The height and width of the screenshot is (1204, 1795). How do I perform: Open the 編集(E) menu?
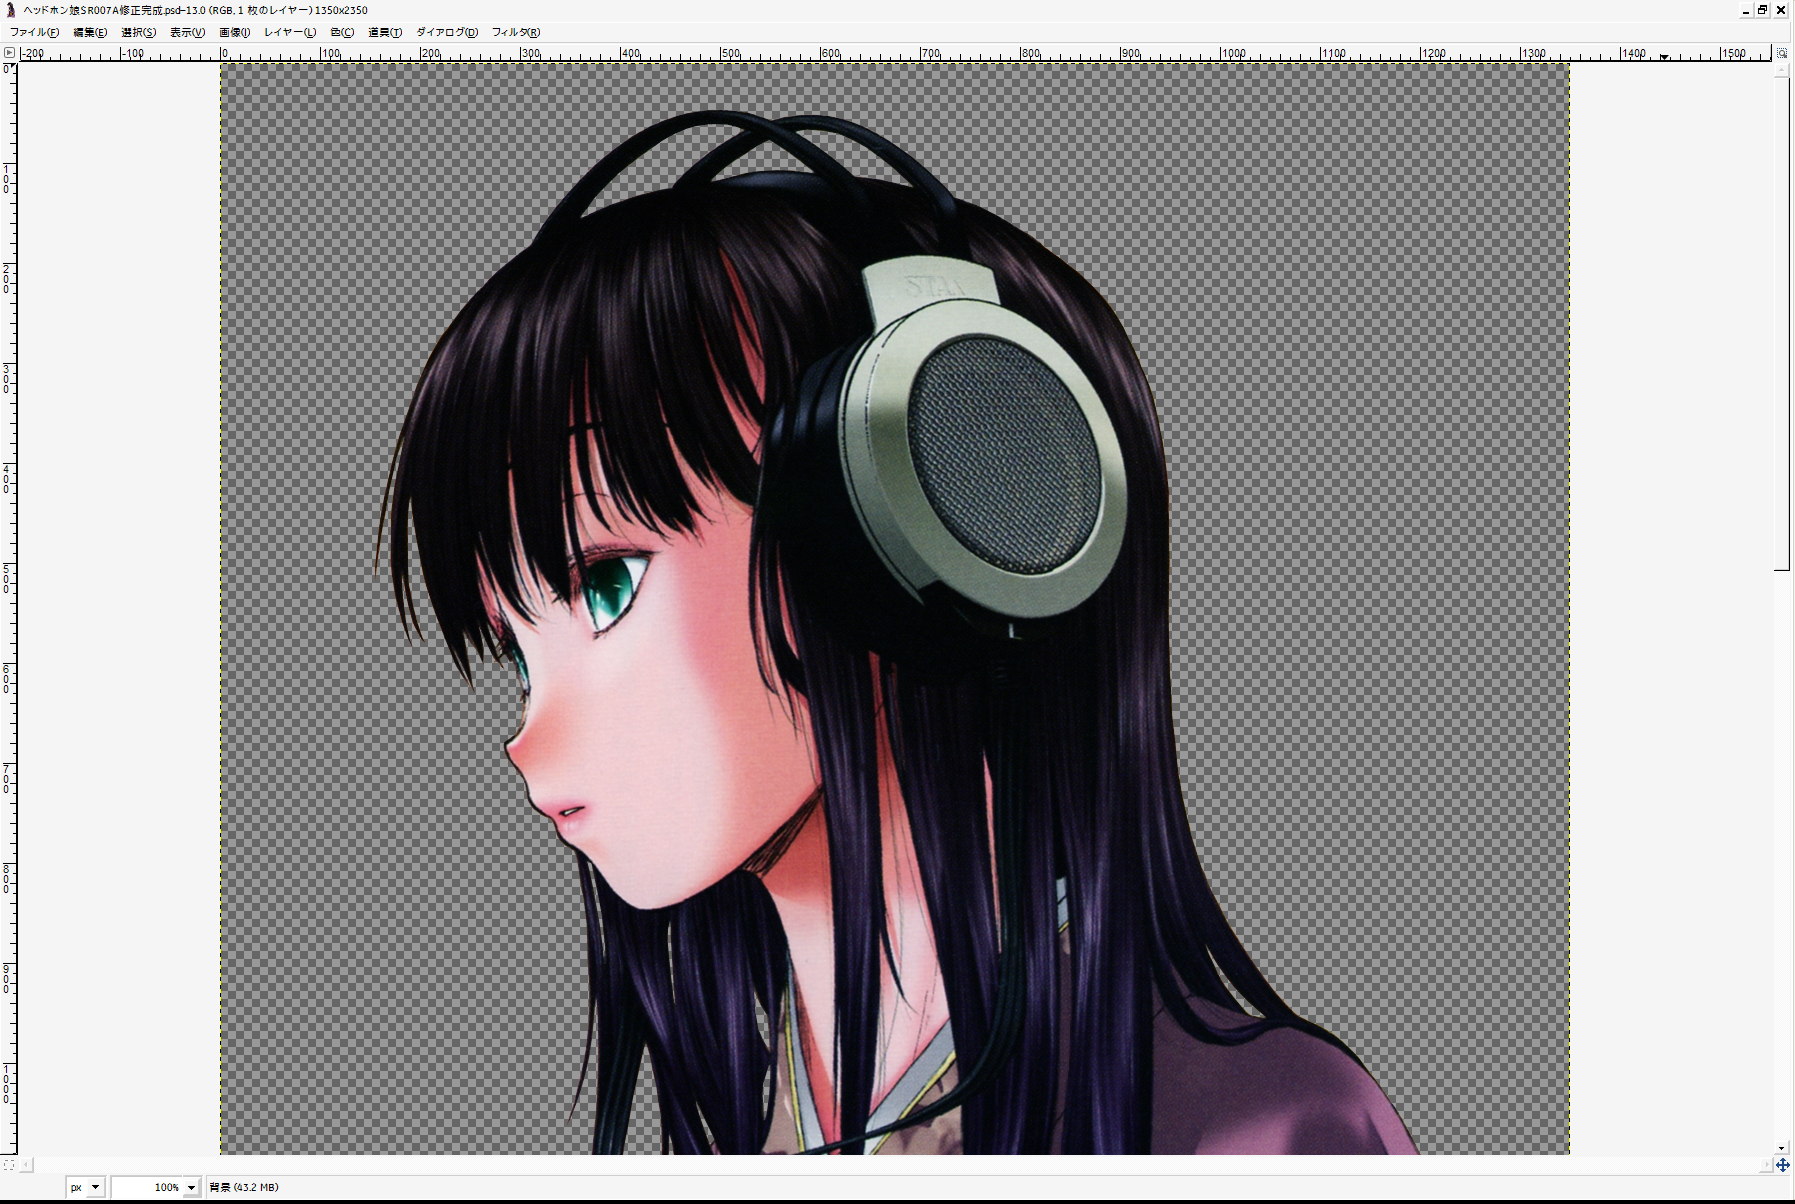click(x=90, y=32)
